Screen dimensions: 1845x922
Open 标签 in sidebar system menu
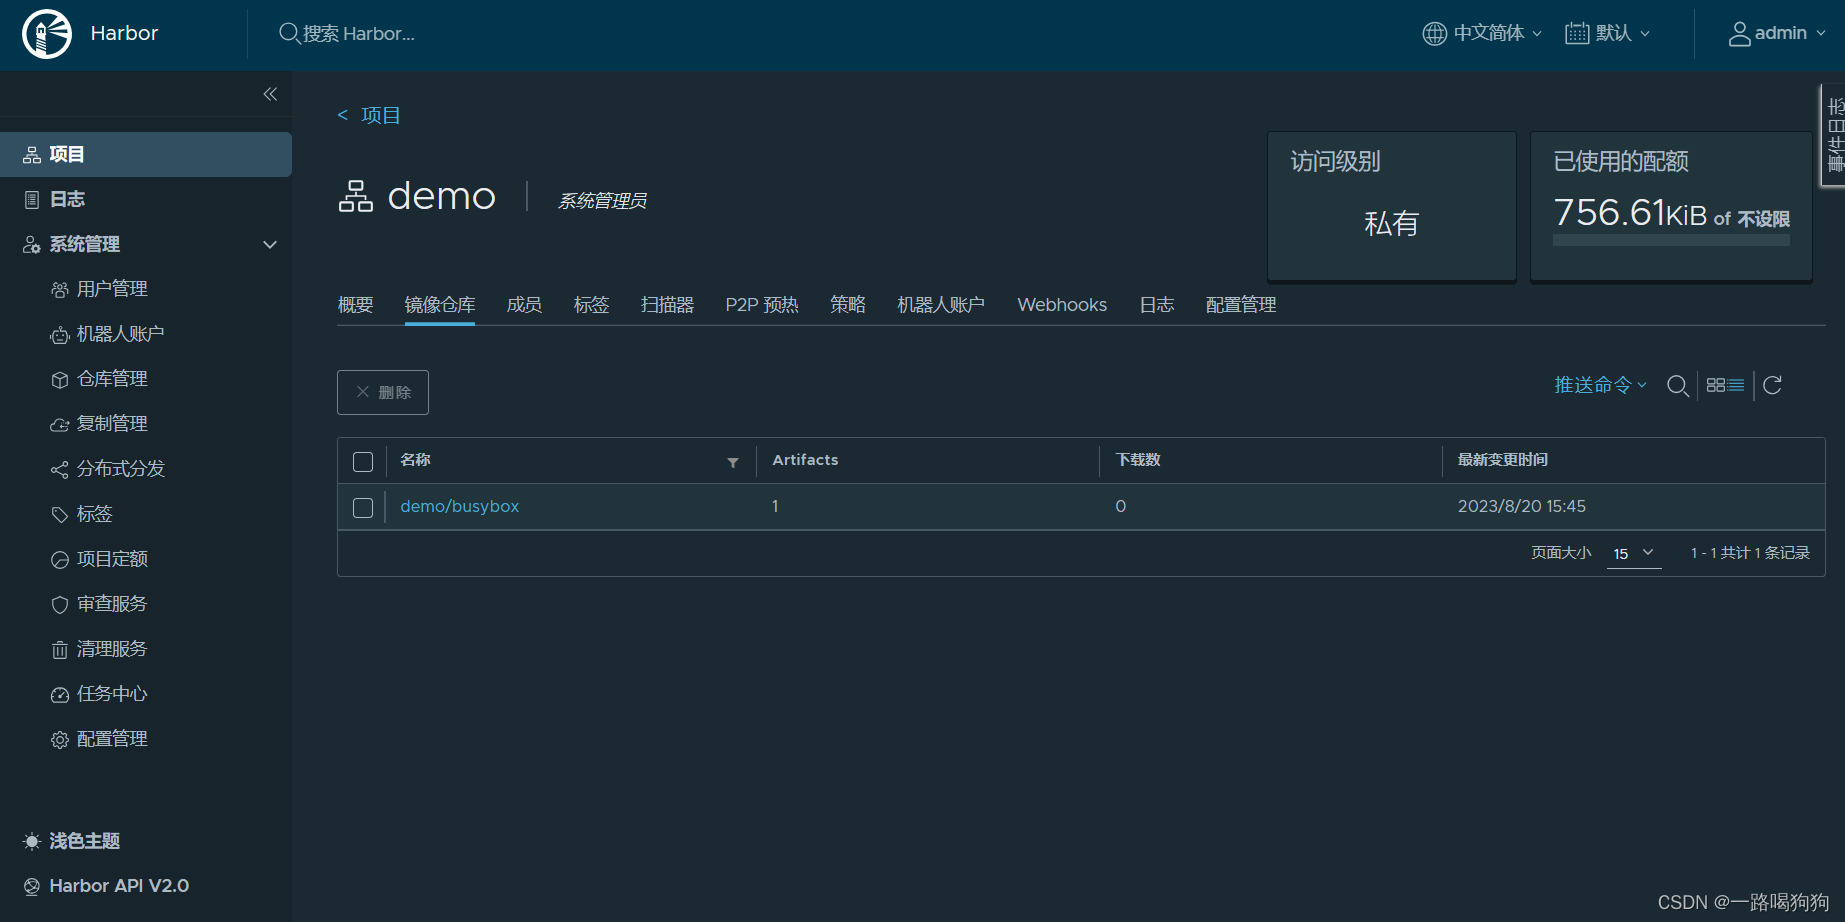(x=94, y=514)
